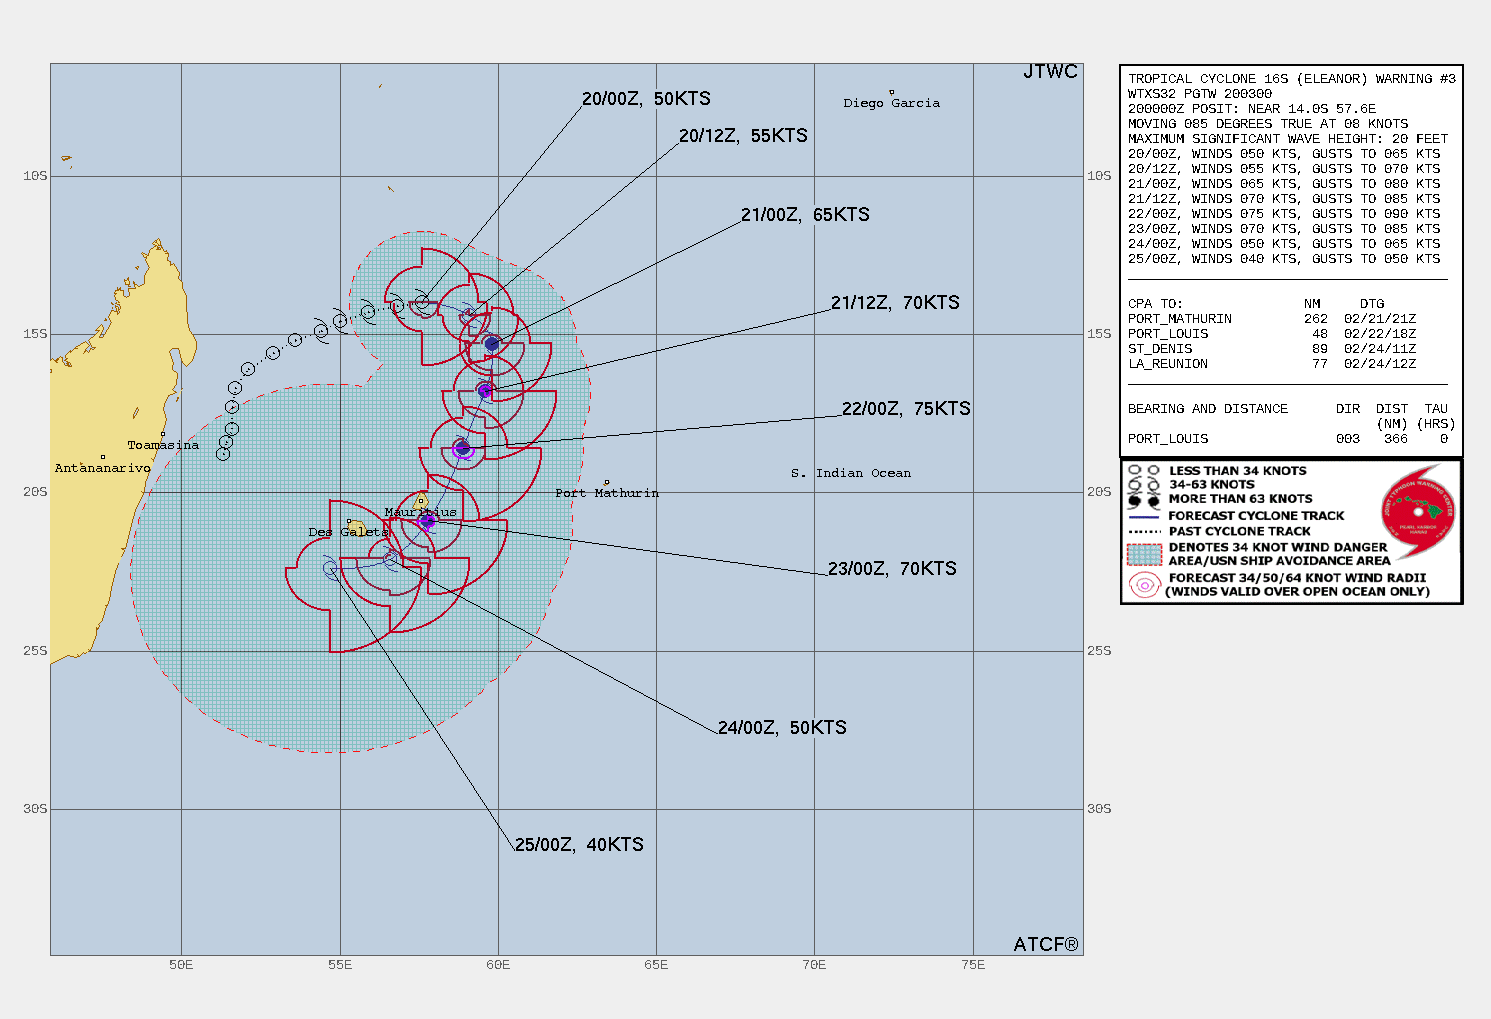
Task: Click the PORT_LOUIS CPA row with 48 NM
Action: [1272, 334]
